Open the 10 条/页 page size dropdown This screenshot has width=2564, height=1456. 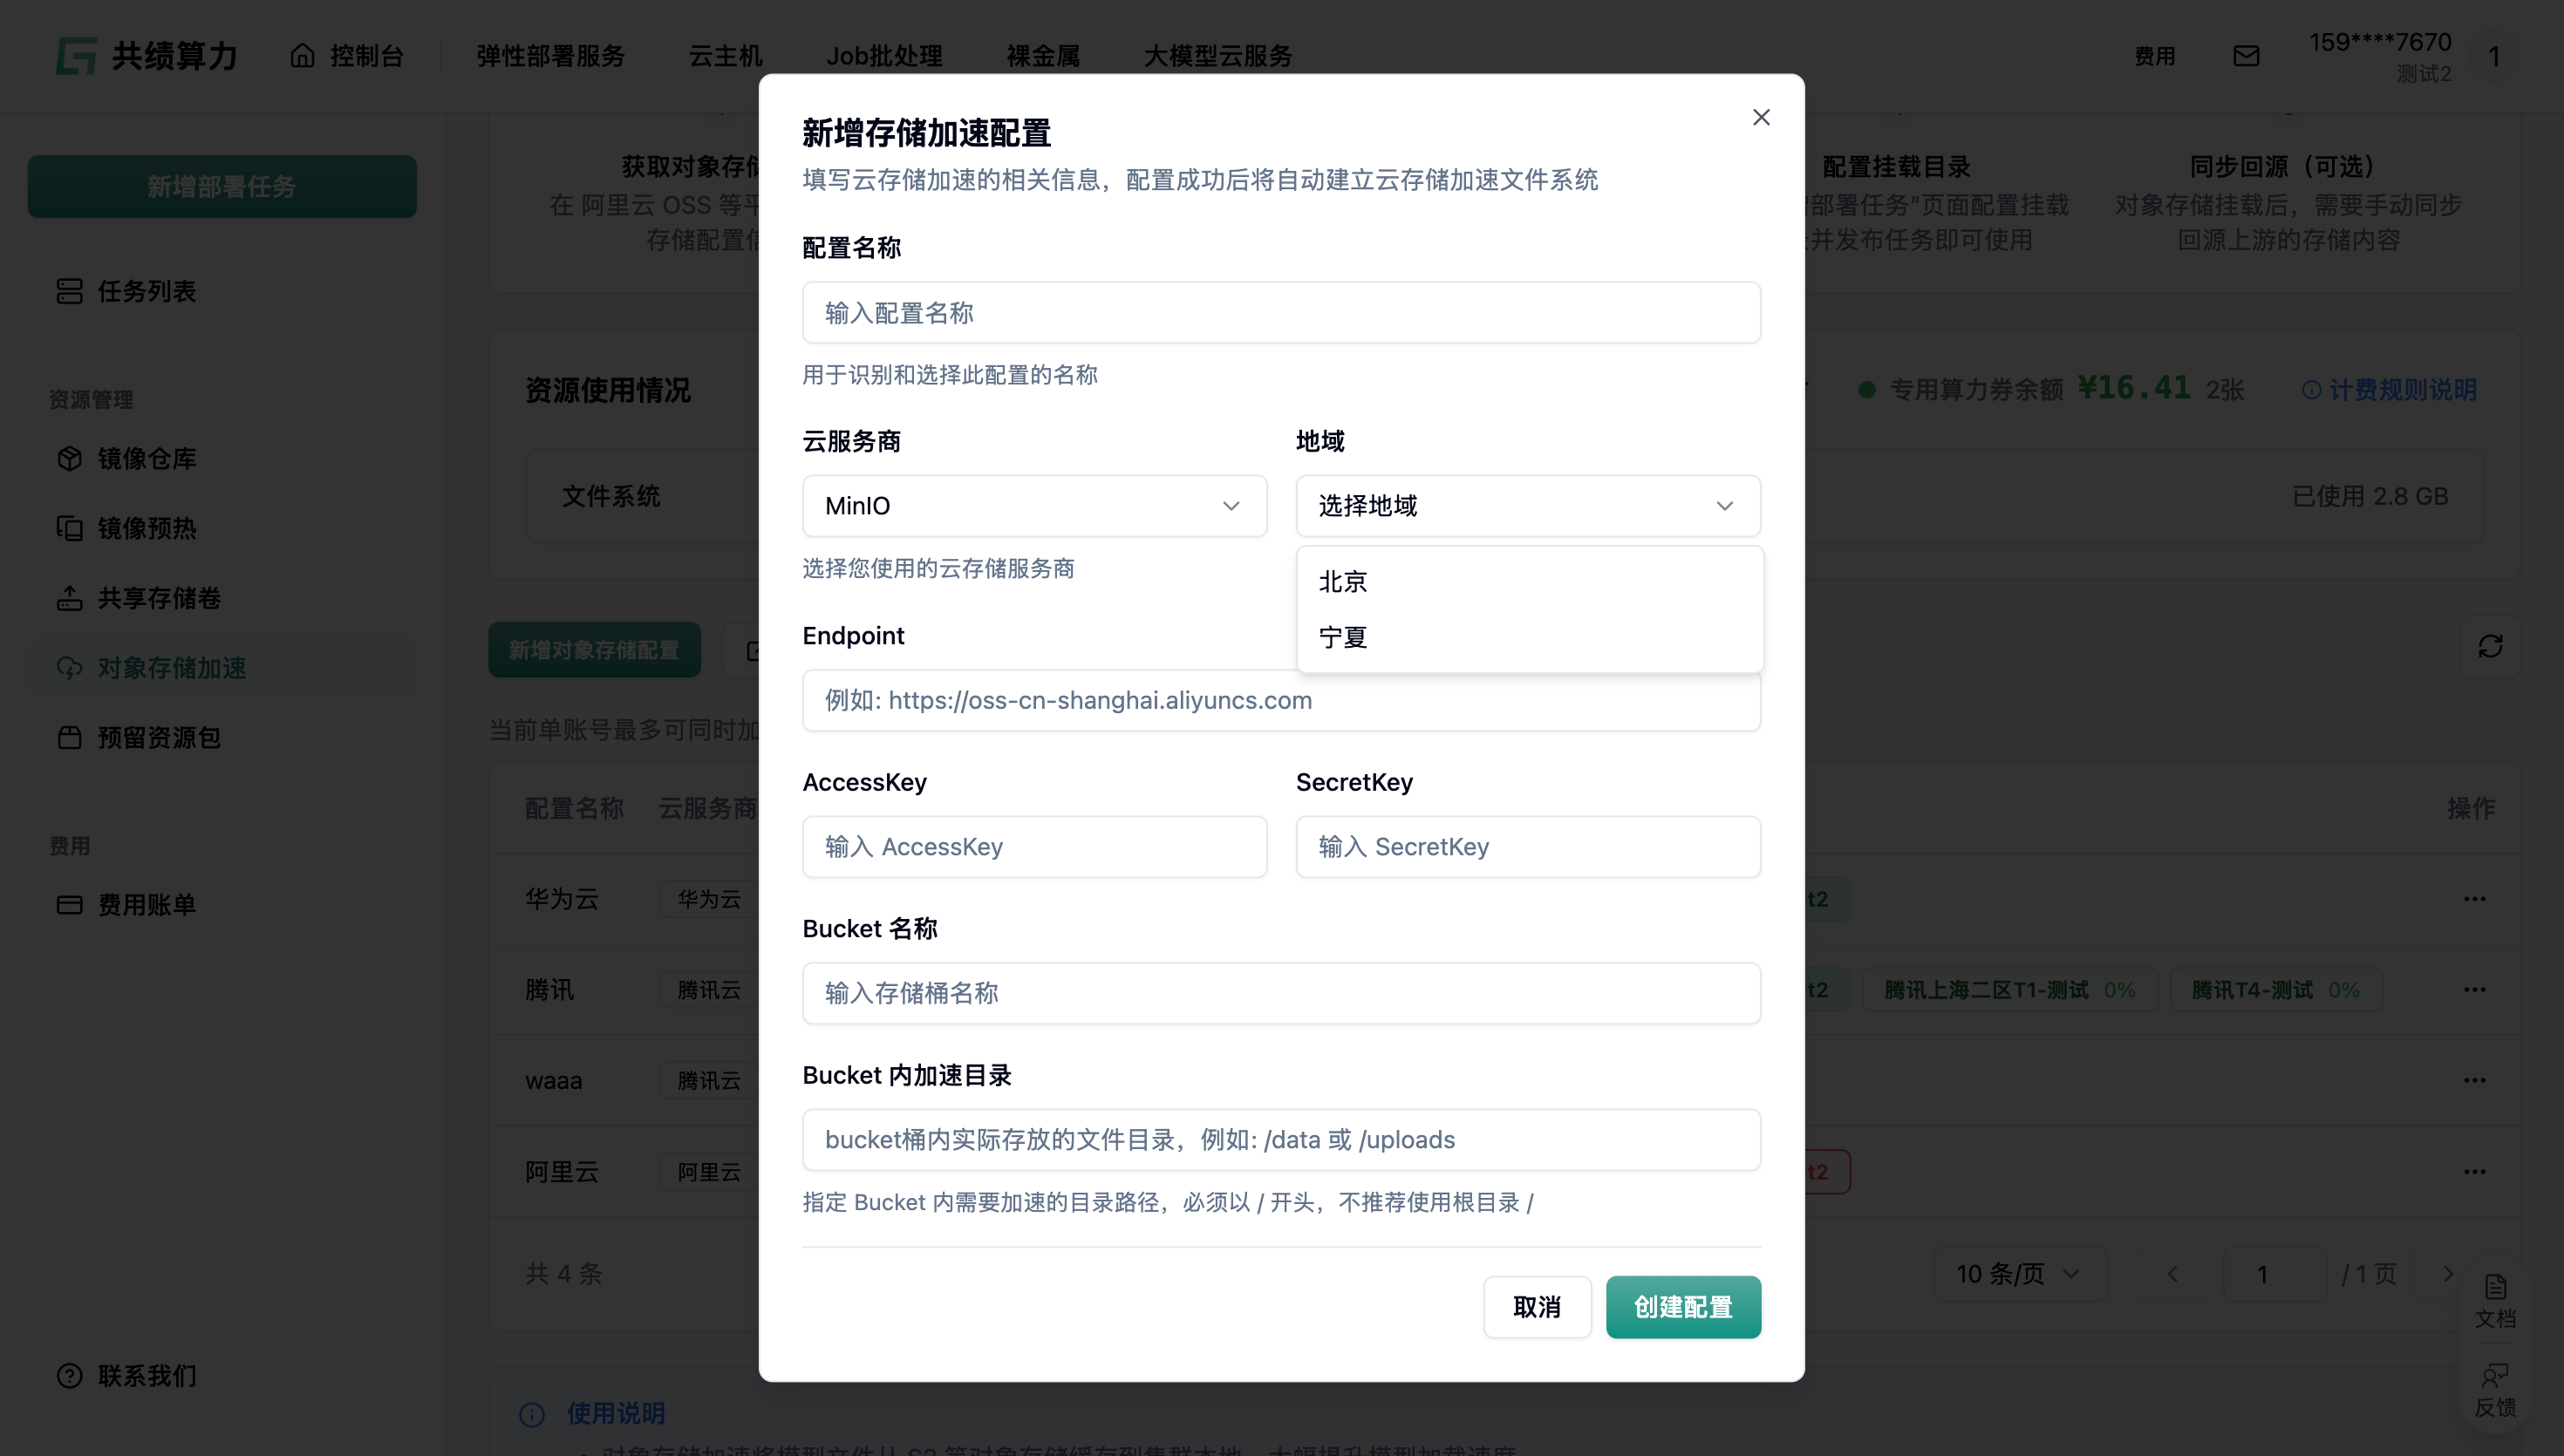2019,1274
